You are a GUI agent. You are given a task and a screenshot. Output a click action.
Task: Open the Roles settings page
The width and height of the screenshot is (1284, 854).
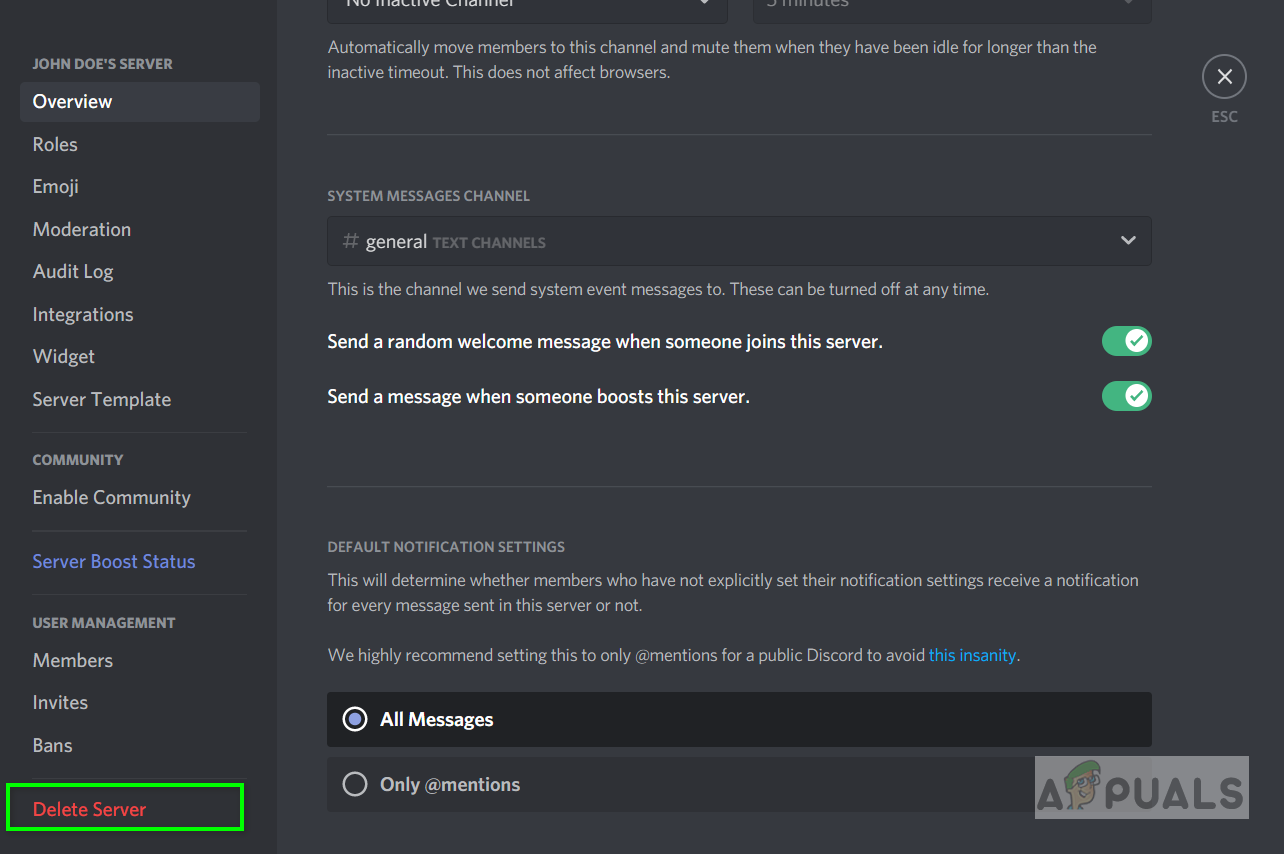[55, 144]
